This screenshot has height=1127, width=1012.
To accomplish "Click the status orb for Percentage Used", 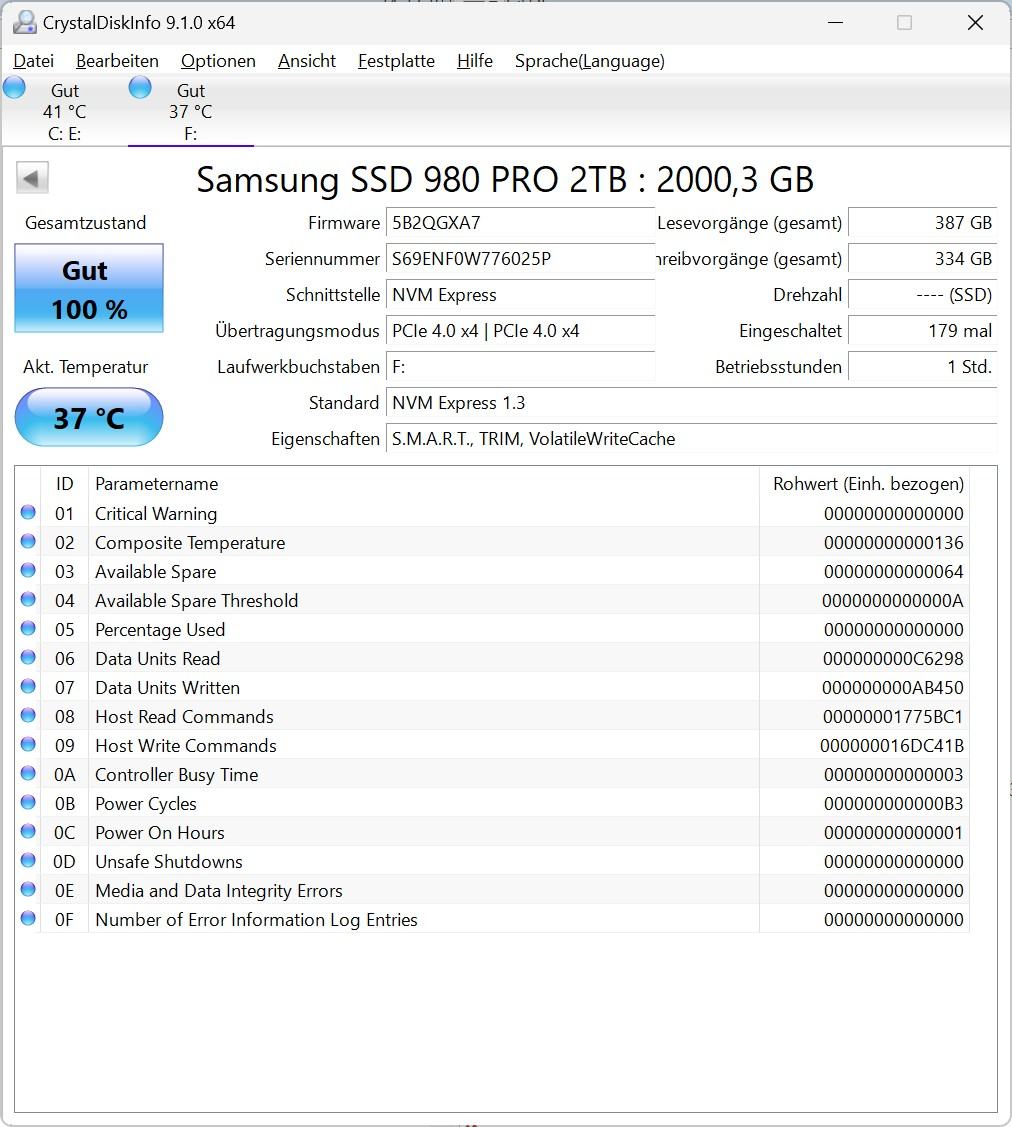I will pos(28,627).
